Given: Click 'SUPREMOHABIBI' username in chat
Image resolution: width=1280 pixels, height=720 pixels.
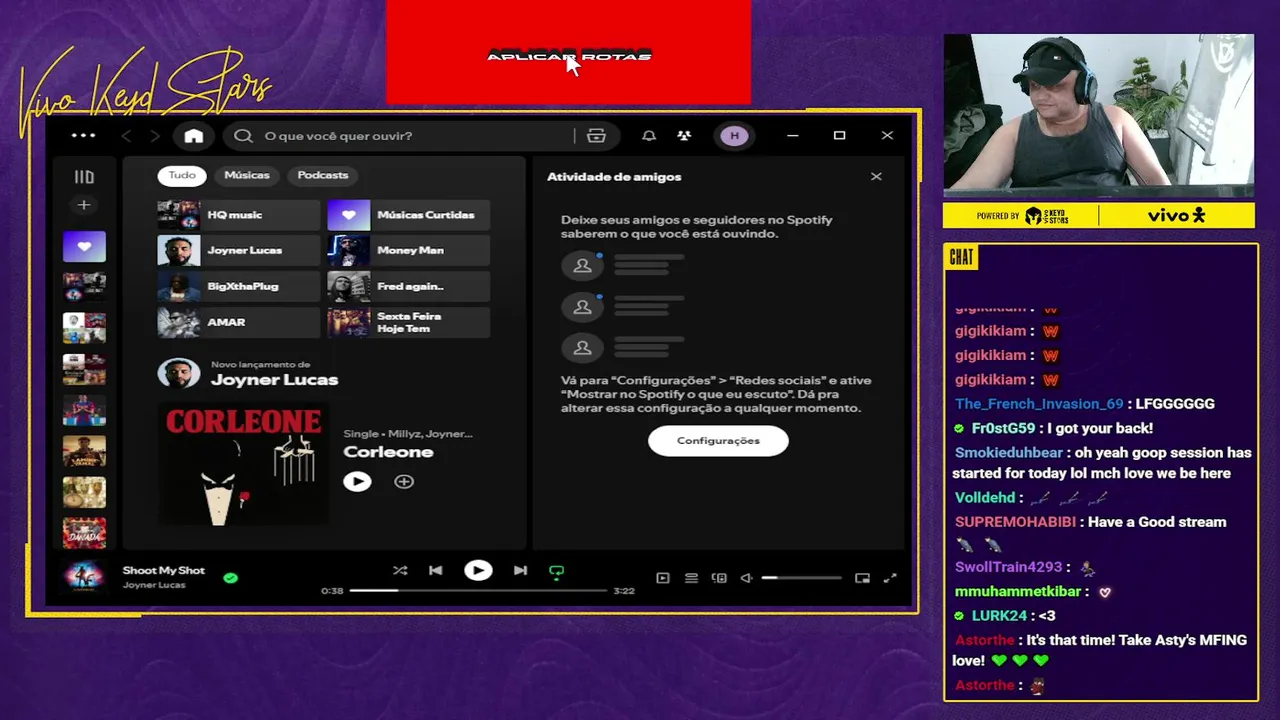Looking at the screenshot, I should click(1015, 522).
